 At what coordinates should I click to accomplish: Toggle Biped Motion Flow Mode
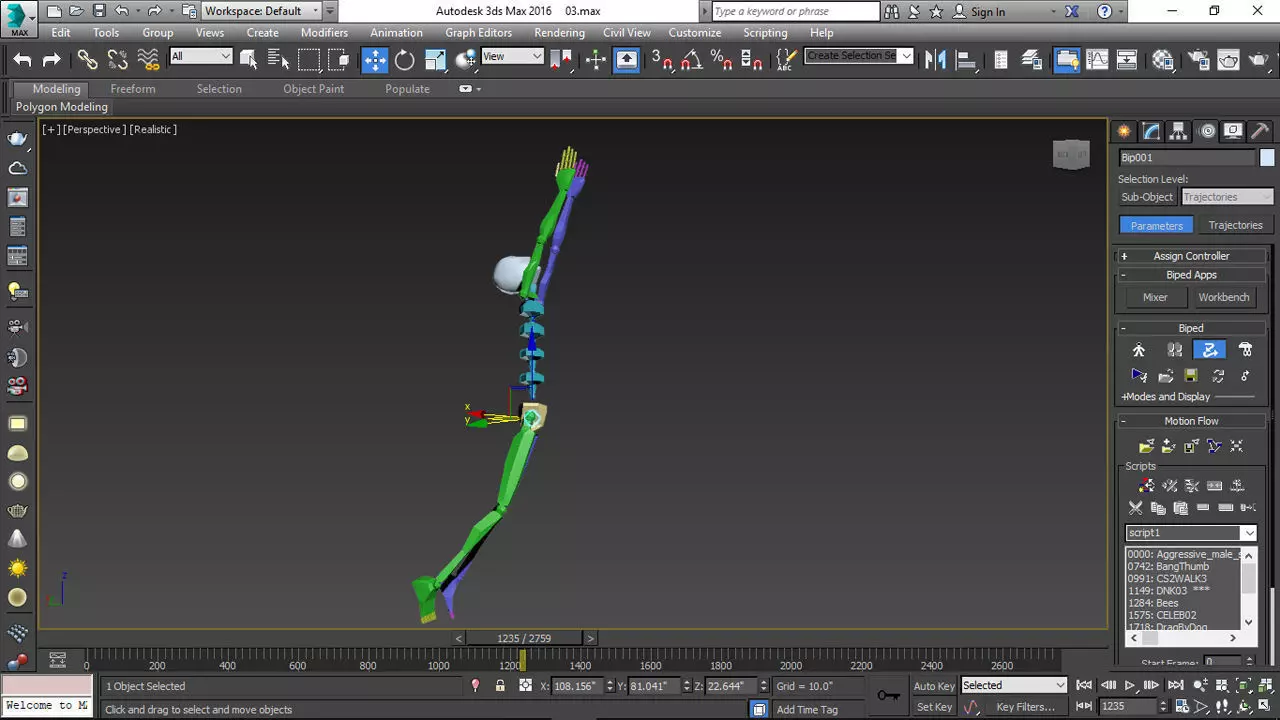1210,350
